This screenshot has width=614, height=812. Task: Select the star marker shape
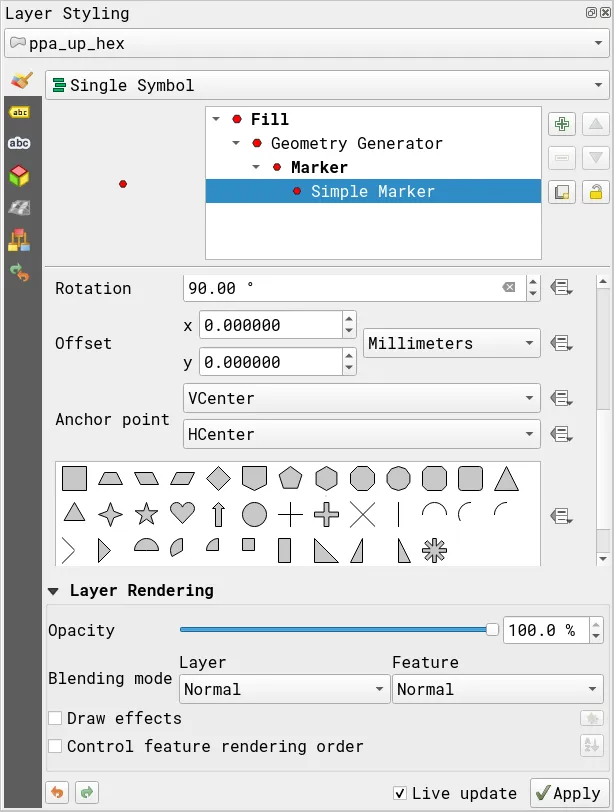tap(147, 514)
